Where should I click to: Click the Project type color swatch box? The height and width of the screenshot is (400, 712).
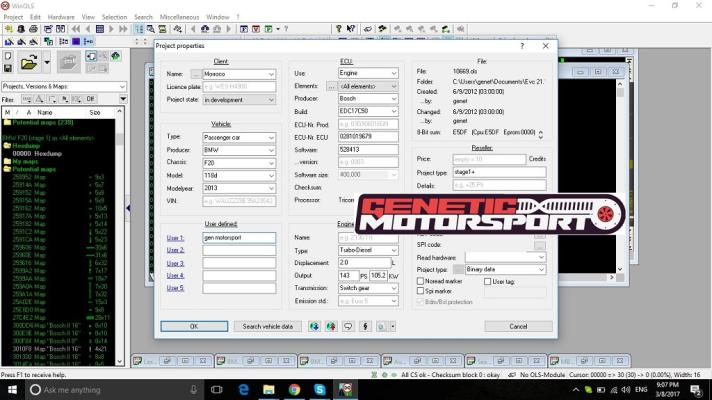[x=459, y=269]
